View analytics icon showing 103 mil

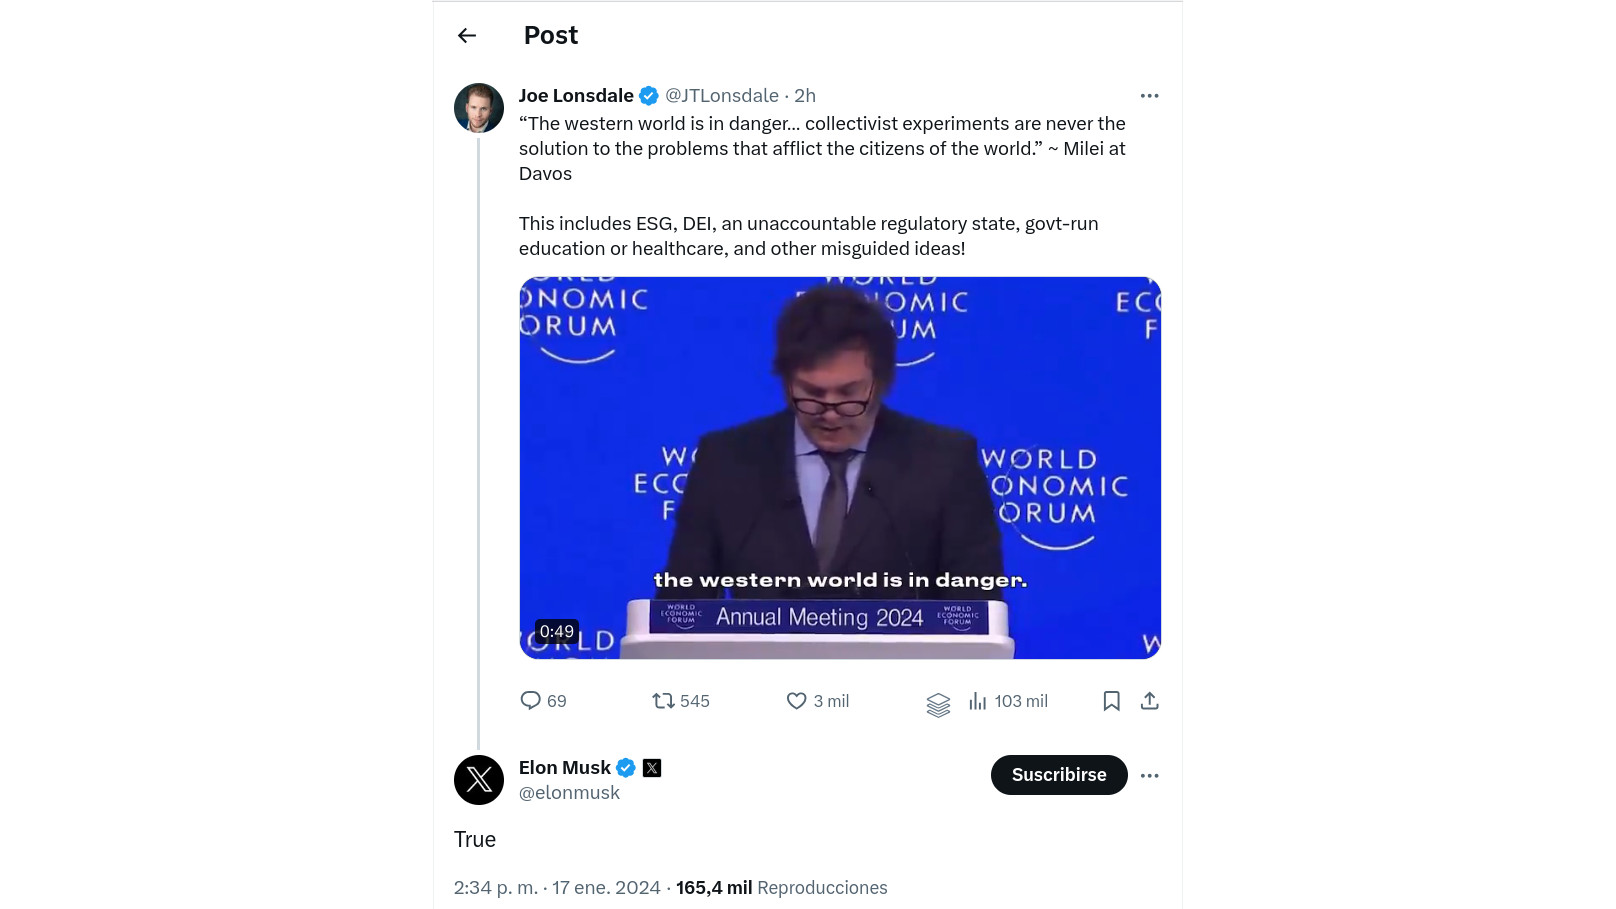(978, 701)
